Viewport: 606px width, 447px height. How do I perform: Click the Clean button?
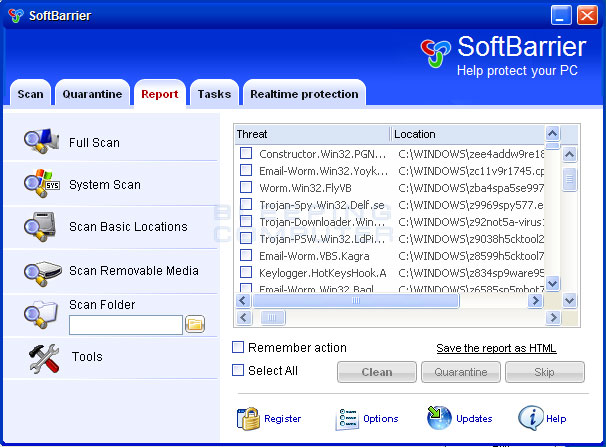pos(377,372)
